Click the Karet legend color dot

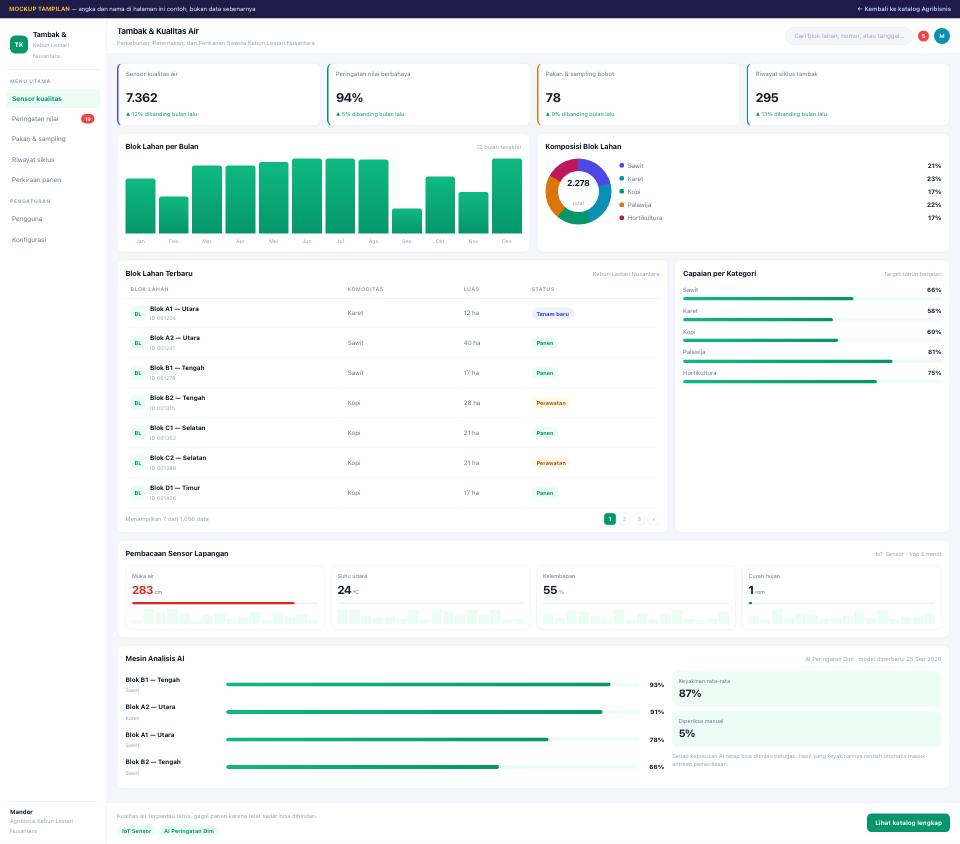pyautogui.click(x=621, y=179)
